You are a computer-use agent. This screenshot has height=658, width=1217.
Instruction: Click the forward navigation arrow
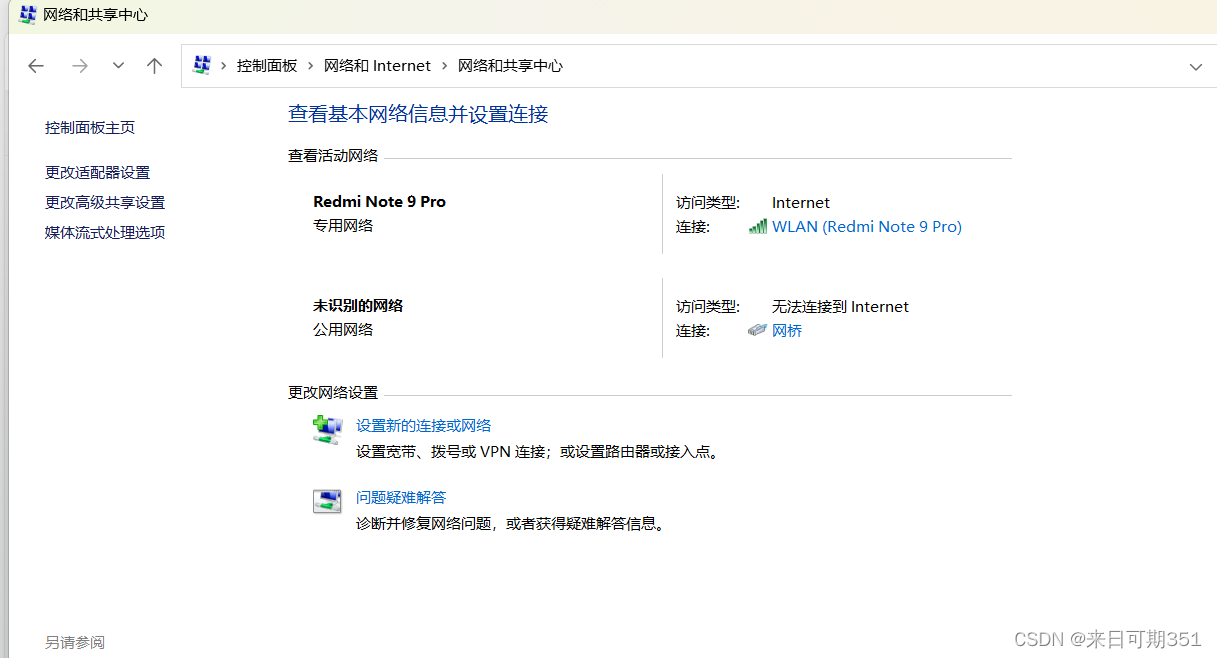(78, 65)
